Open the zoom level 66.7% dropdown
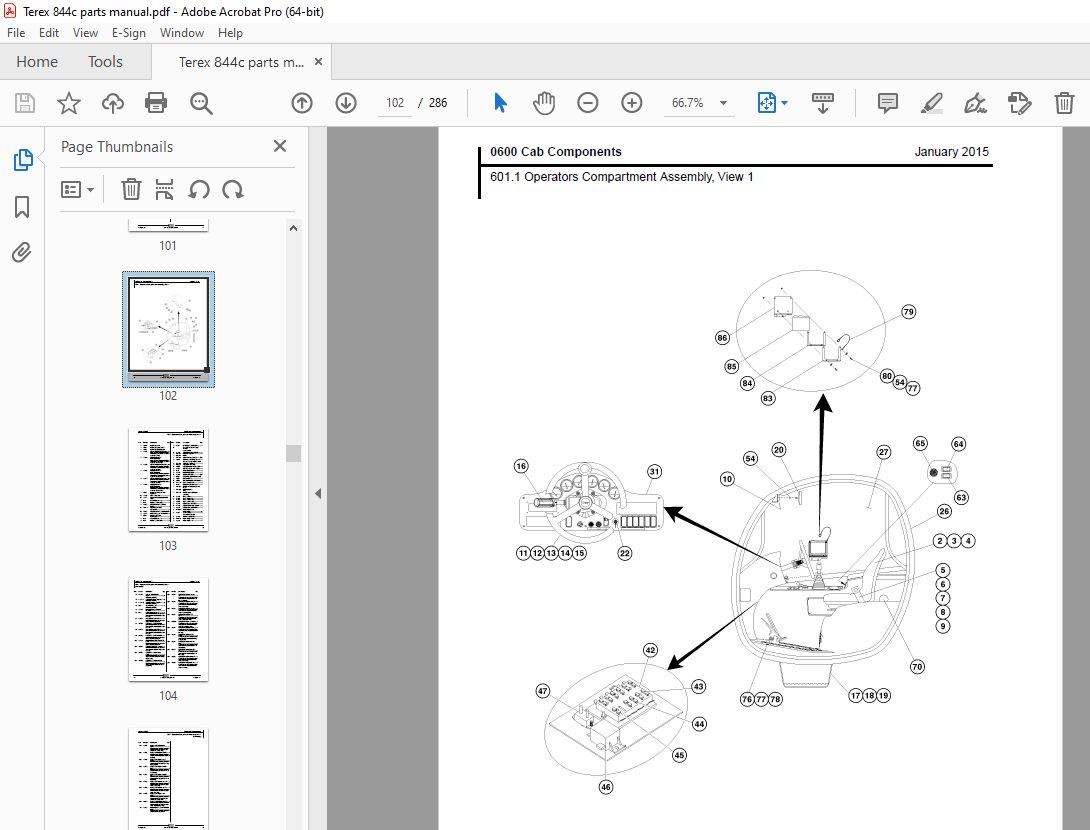This screenshot has width=1090, height=830. coord(723,103)
